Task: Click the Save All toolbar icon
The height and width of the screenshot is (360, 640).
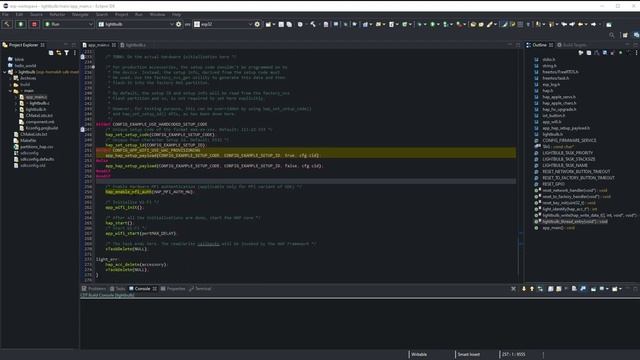Action: tap(289, 24)
